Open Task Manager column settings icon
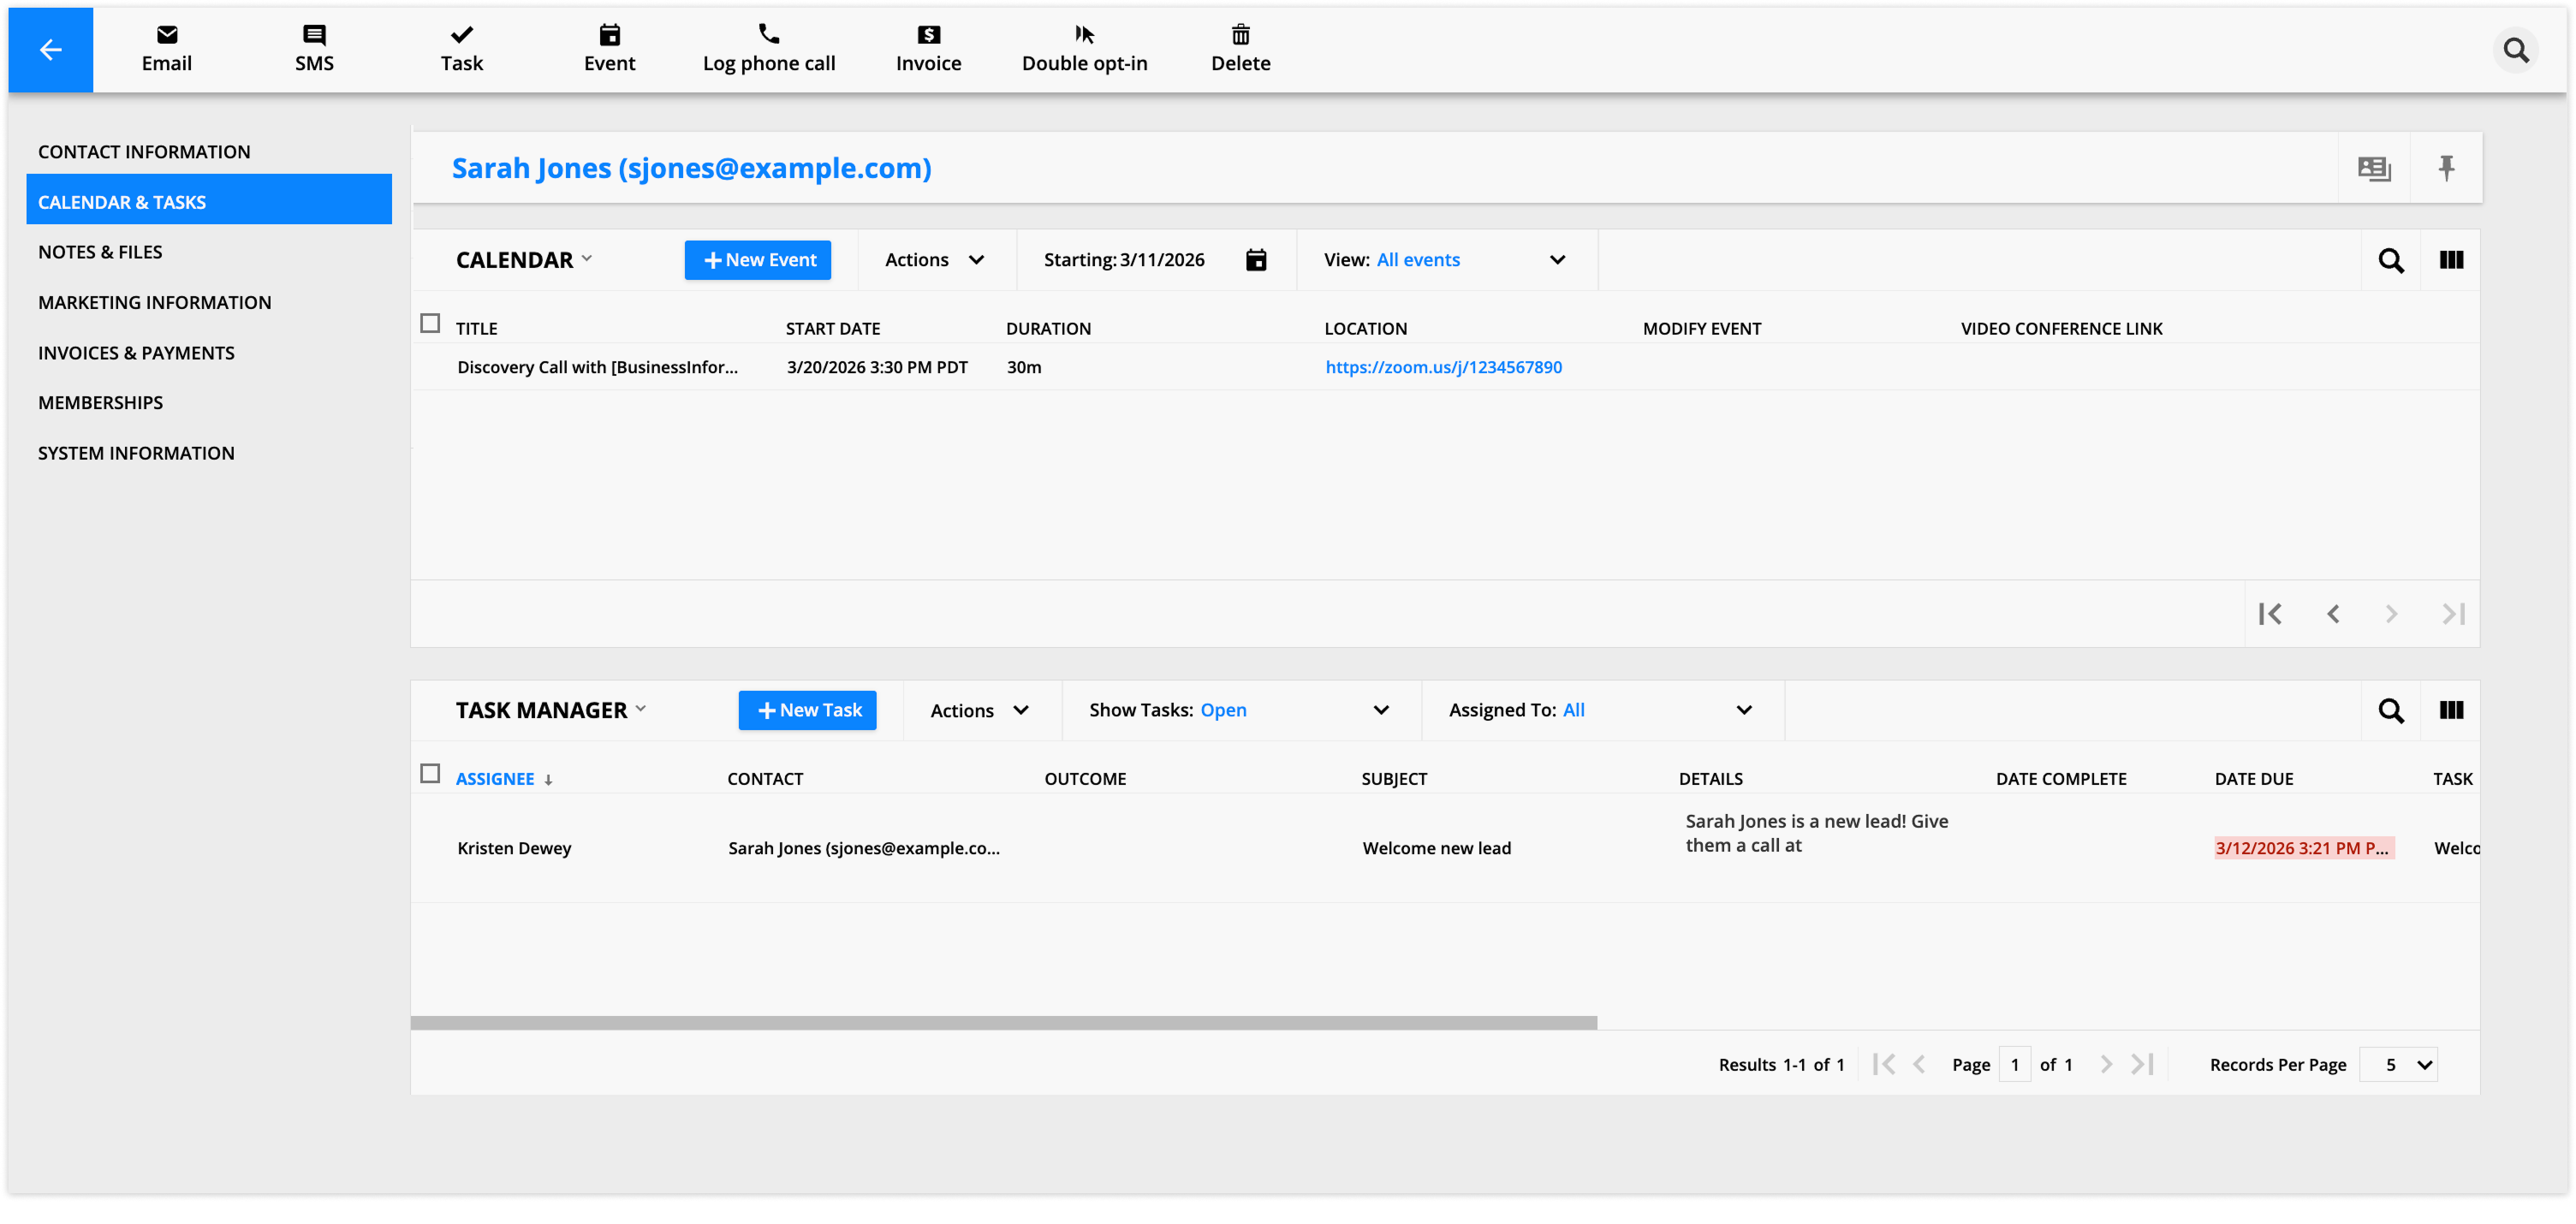 tap(2451, 710)
